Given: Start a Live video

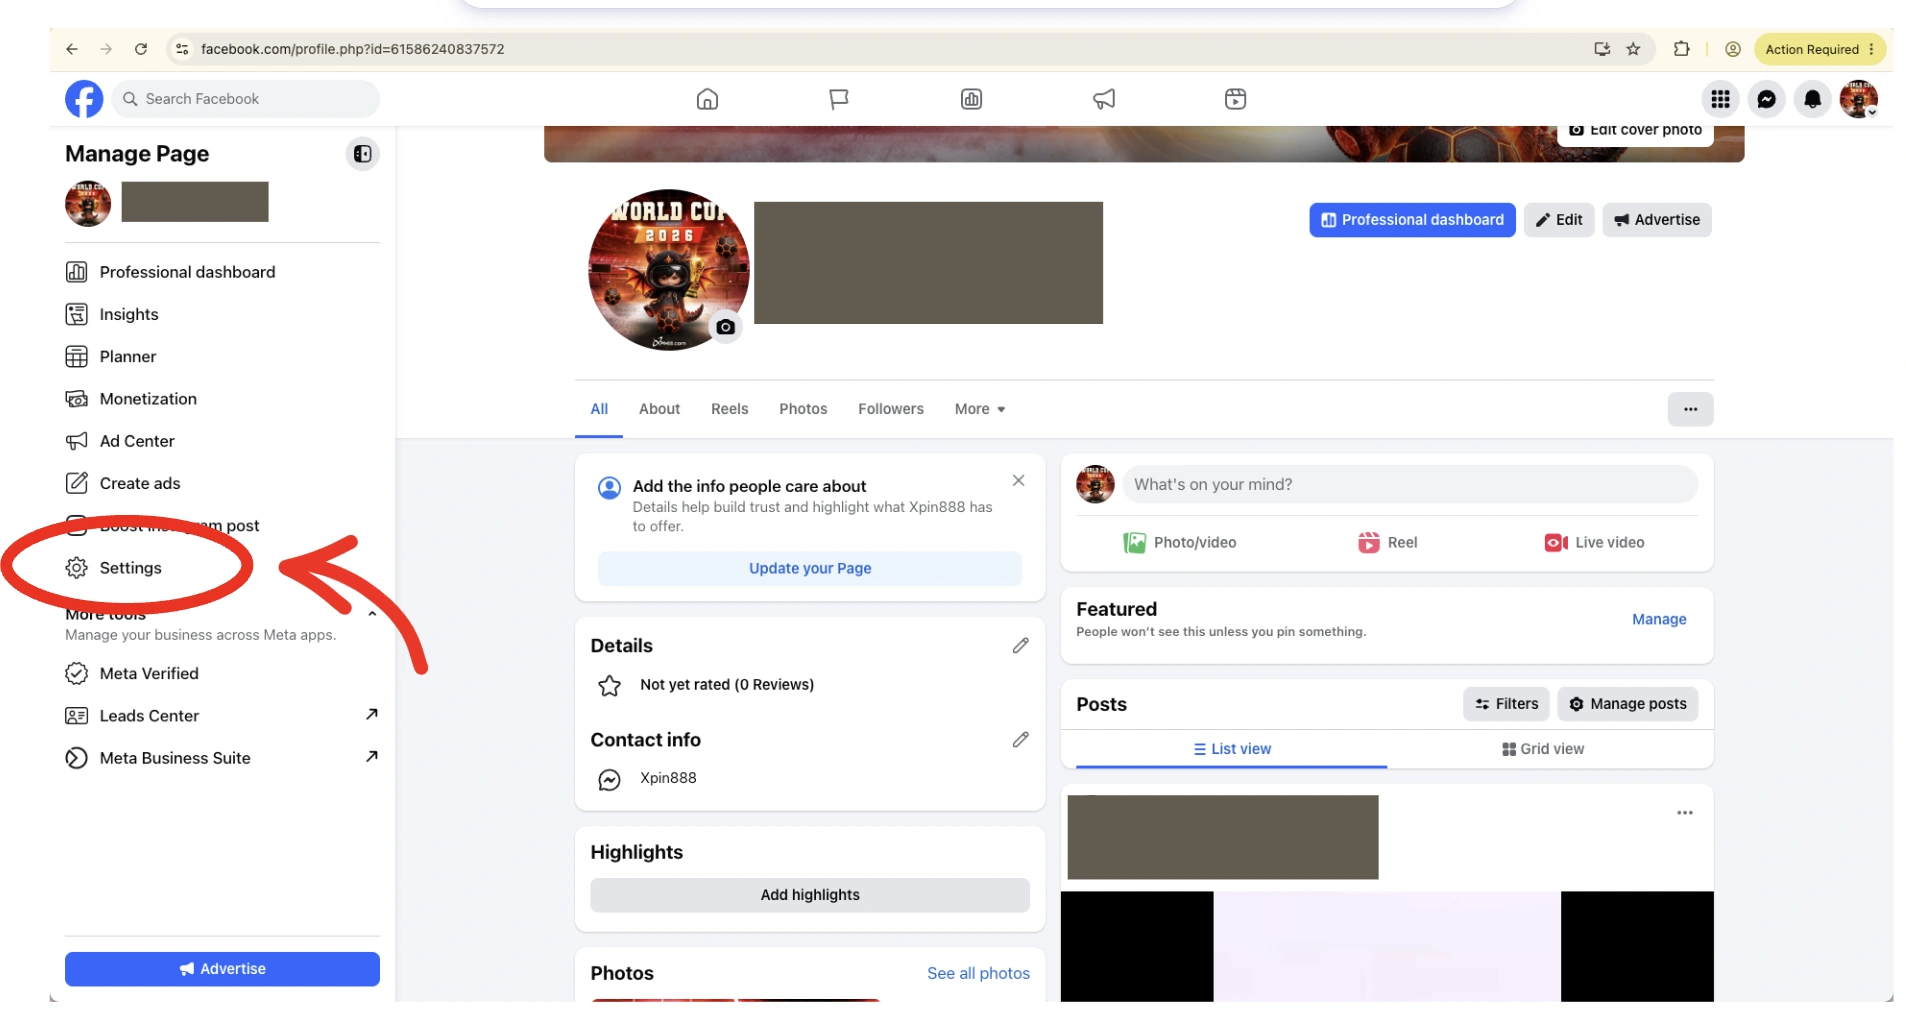Looking at the screenshot, I should pos(1594,542).
